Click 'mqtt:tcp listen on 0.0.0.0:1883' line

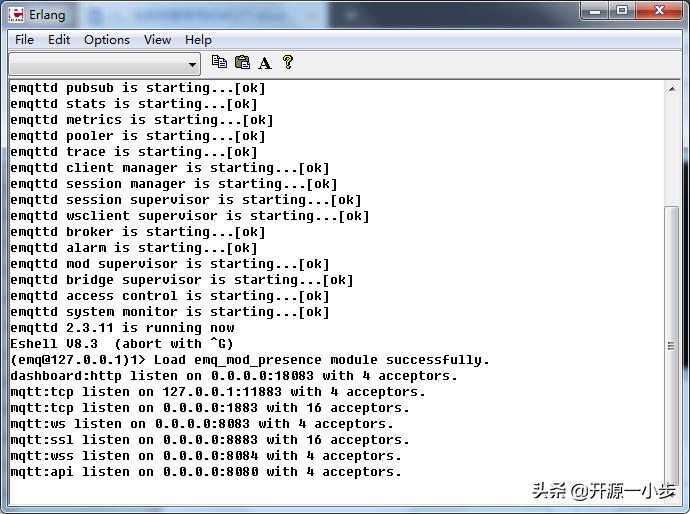210,408
